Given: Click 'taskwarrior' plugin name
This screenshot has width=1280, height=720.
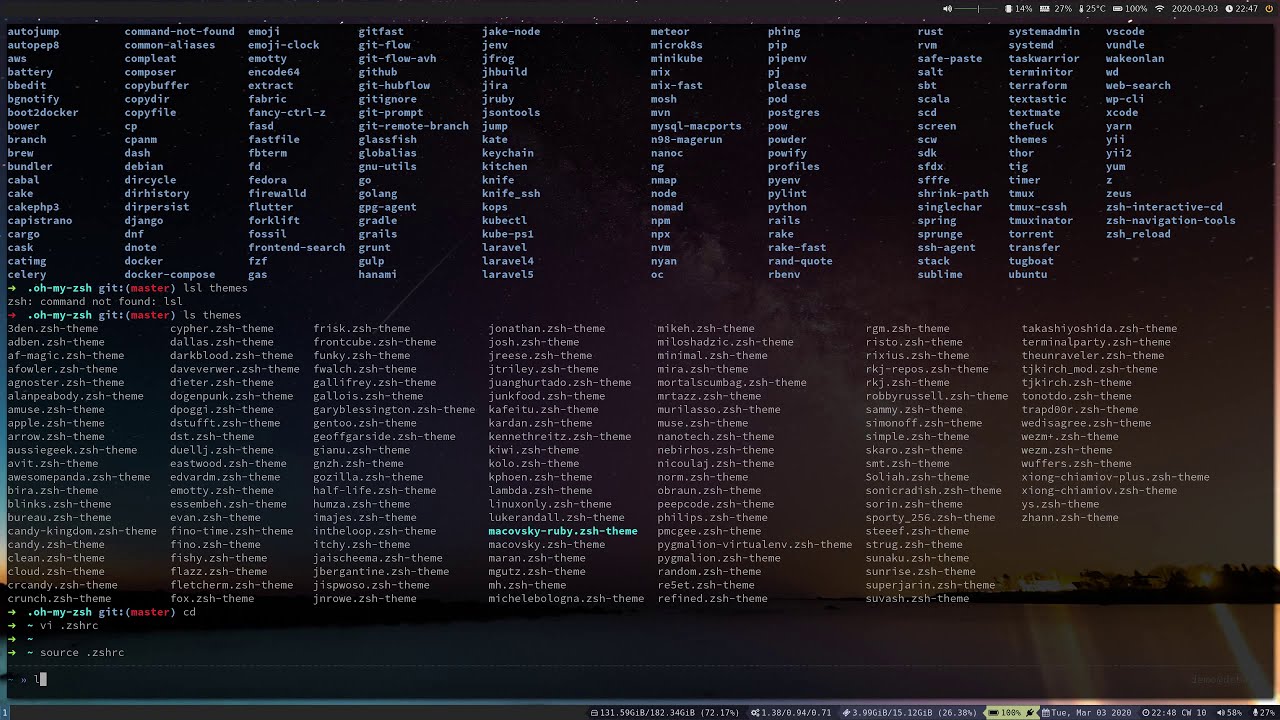Looking at the screenshot, I should [1044, 59].
